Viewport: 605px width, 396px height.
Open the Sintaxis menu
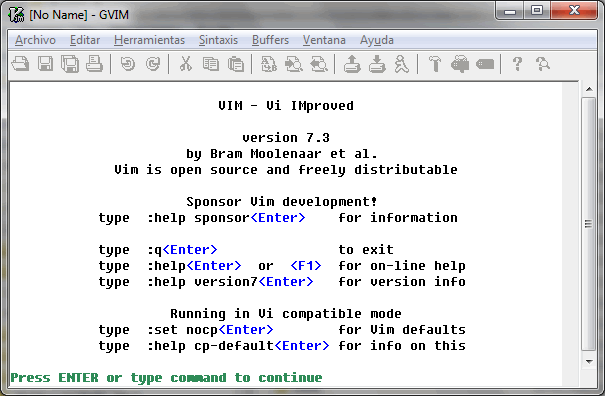coord(218,40)
